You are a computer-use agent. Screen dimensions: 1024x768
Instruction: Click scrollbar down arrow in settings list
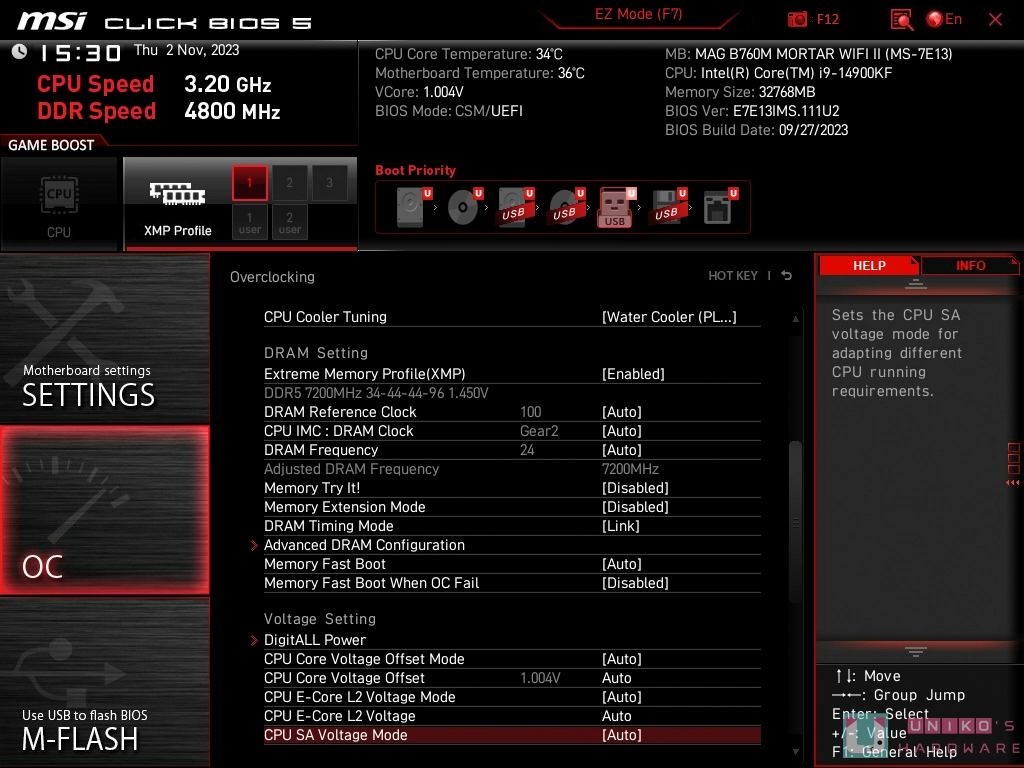click(x=795, y=752)
